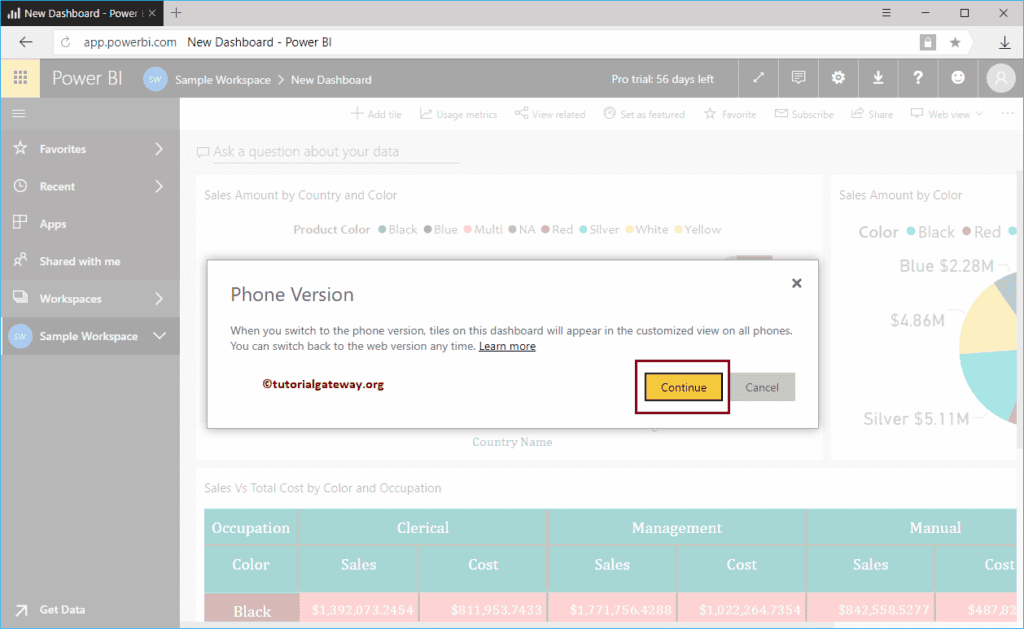Open the user profile avatar
The width and height of the screenshot is (1024, 629).
1000,78
